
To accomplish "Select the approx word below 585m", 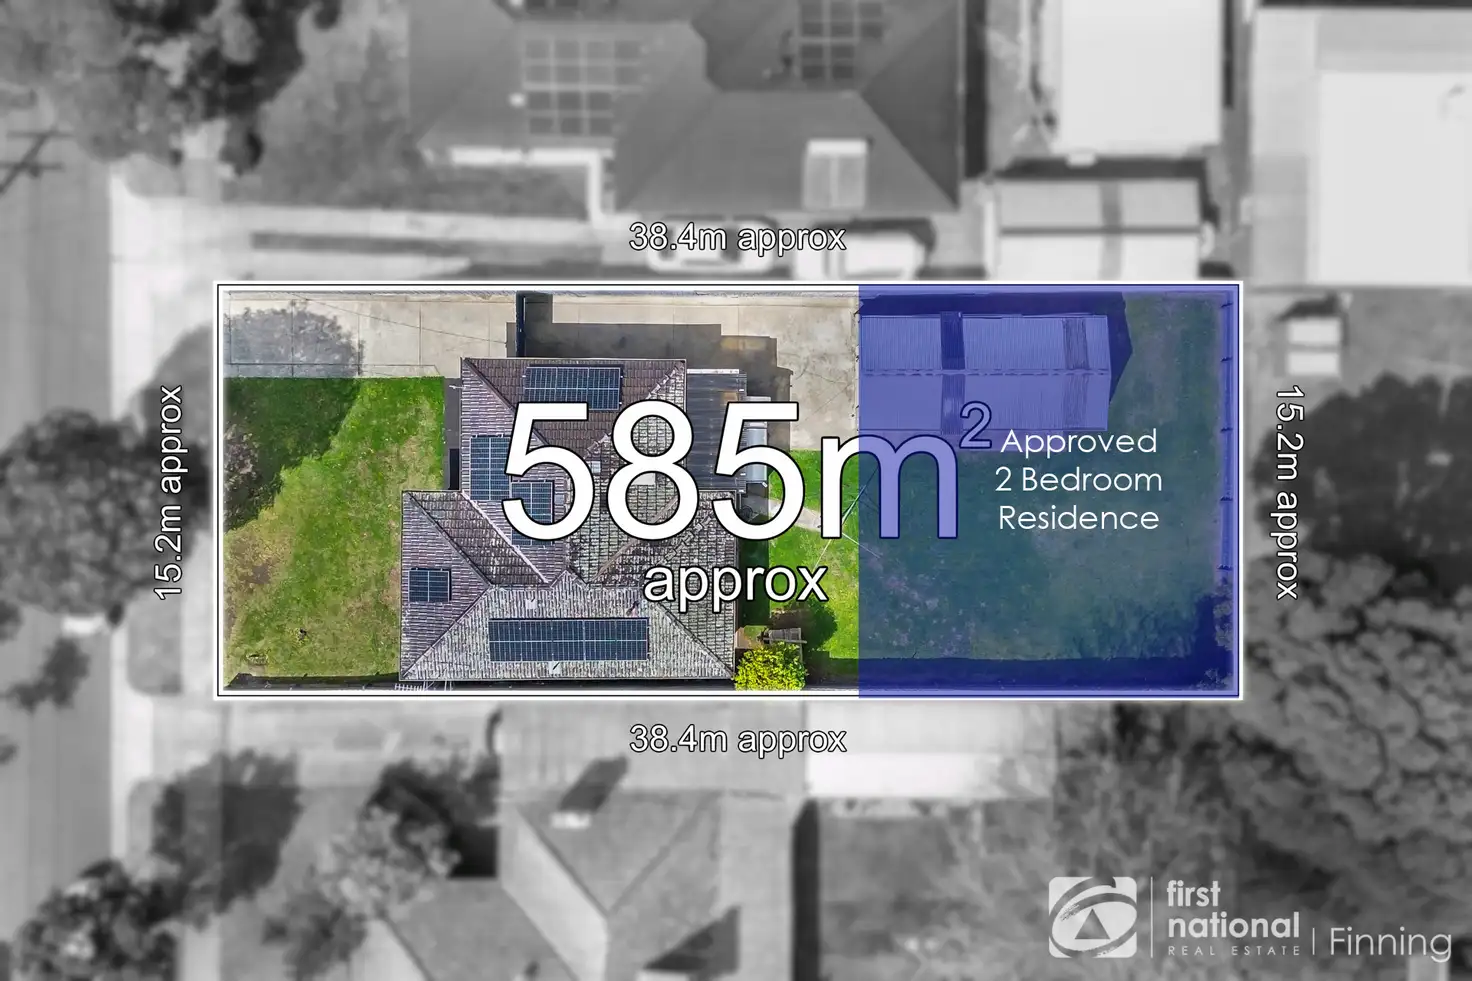I will [735, 581].
